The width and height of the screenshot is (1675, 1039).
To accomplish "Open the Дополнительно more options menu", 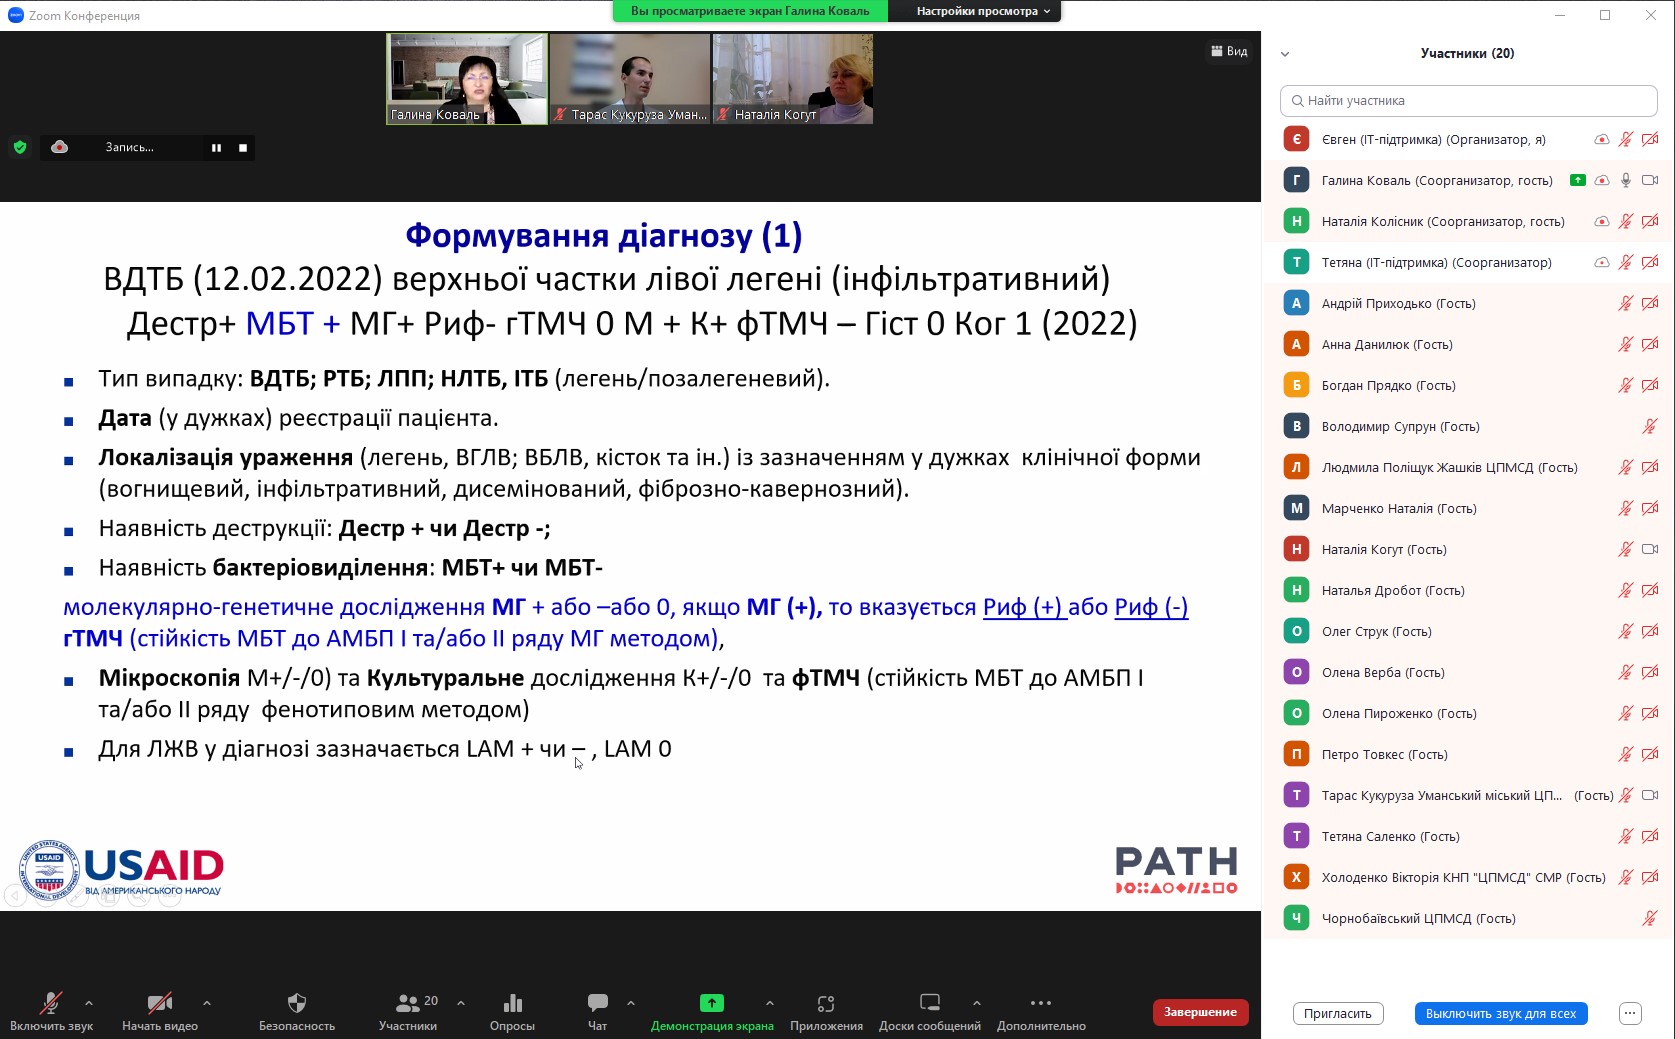I will (1040, 1003).
